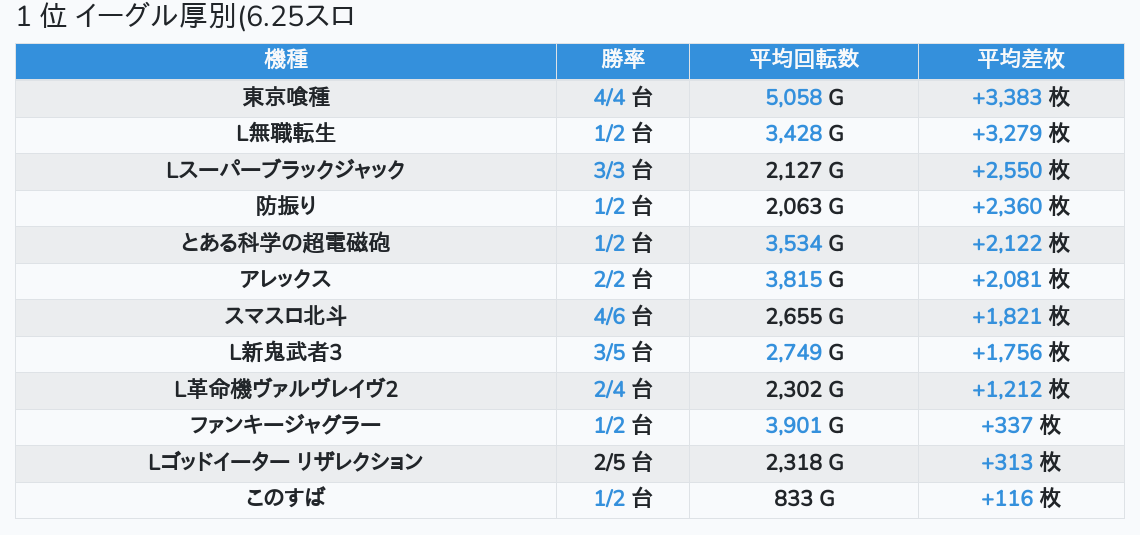Select とある科学の超電磁砲 row
This screenshot has width=1140, height=535.
(x=570, y=244)
